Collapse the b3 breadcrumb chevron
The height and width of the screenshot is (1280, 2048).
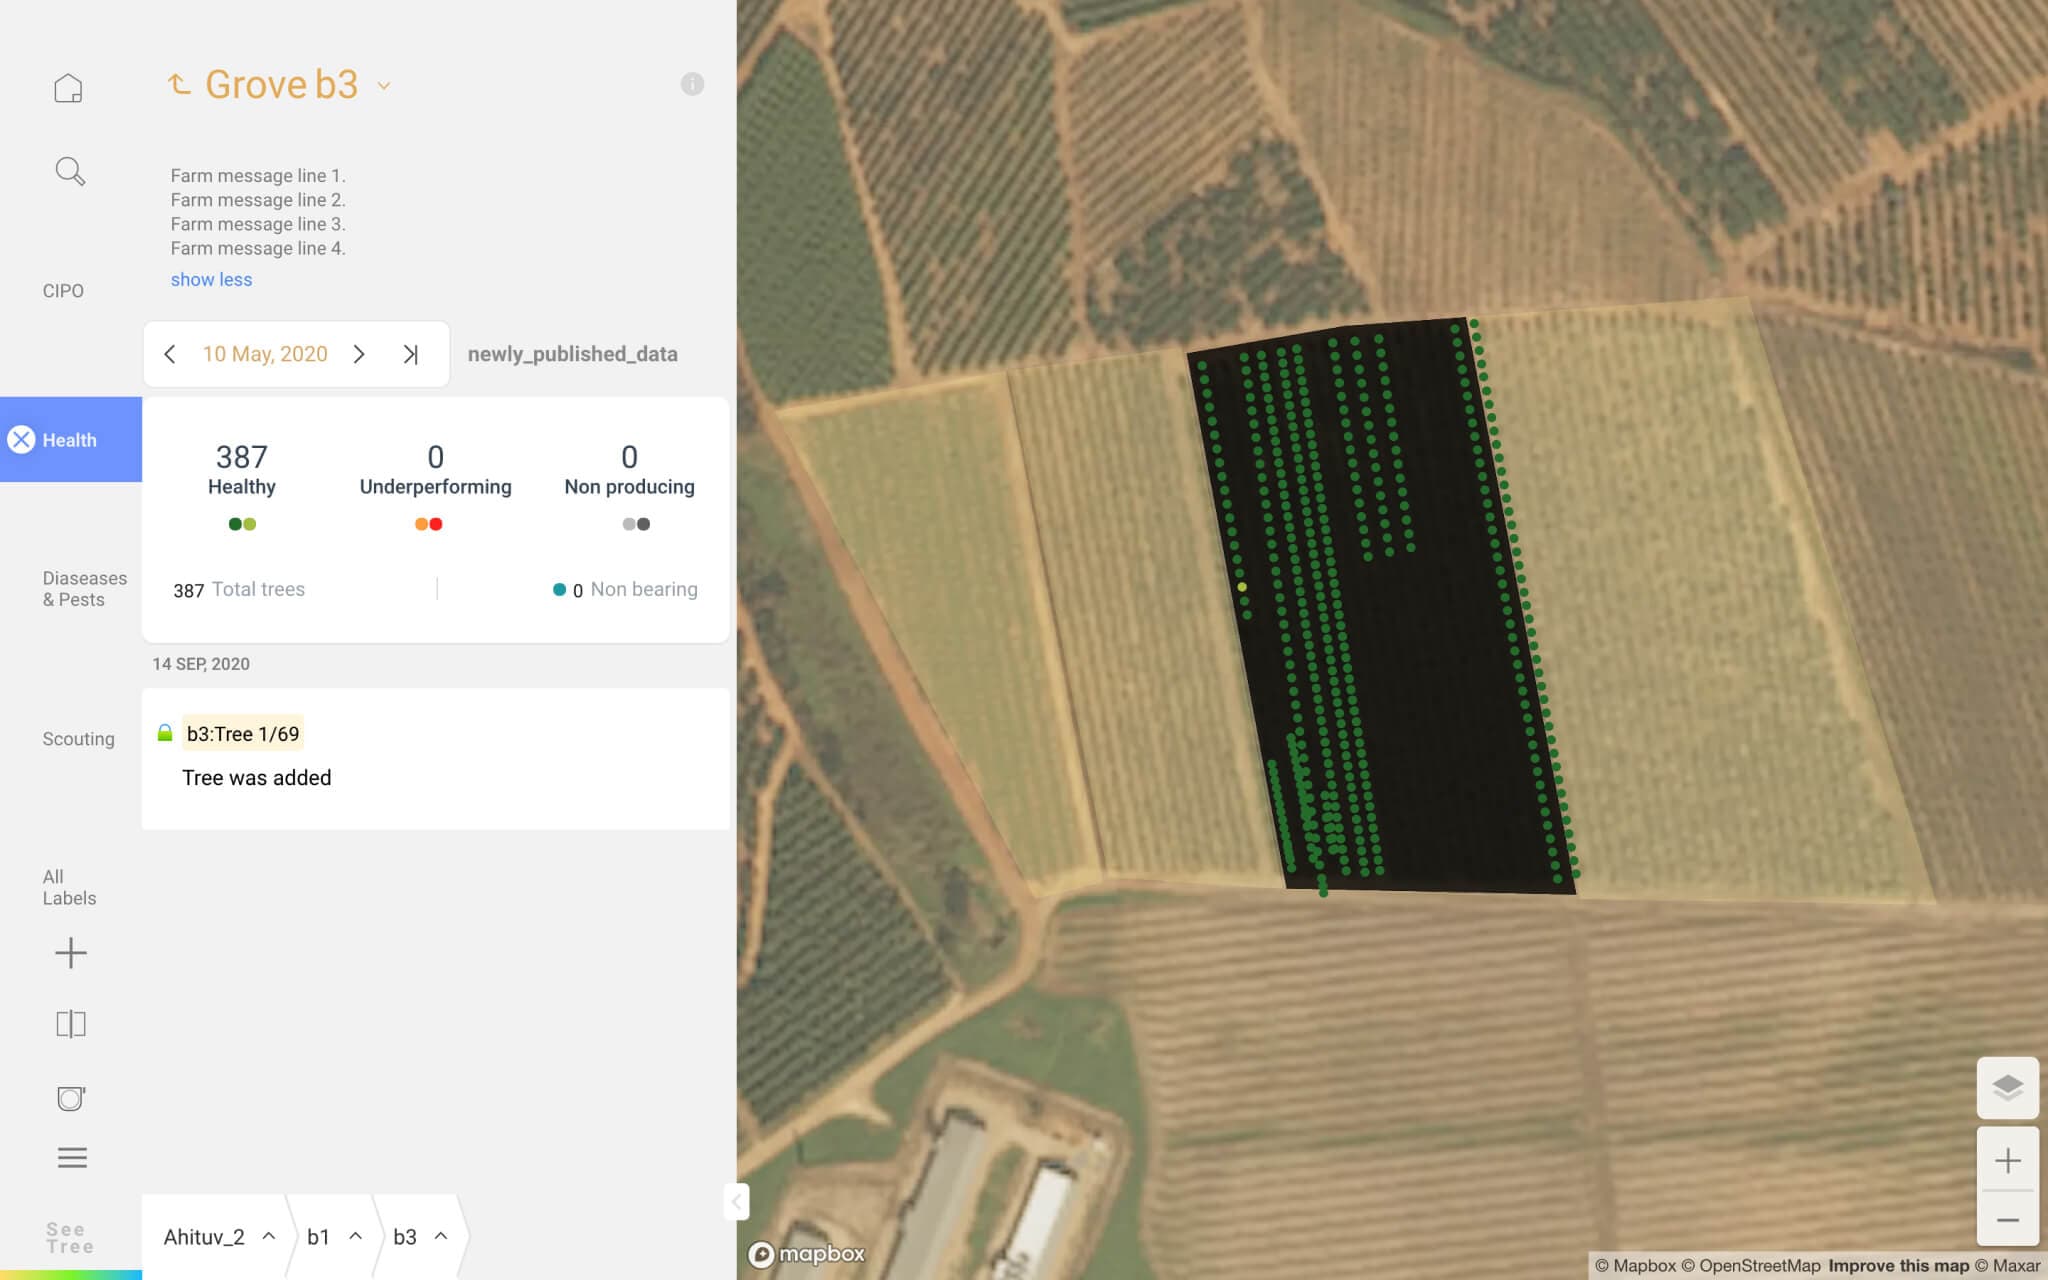point(440,1236)
